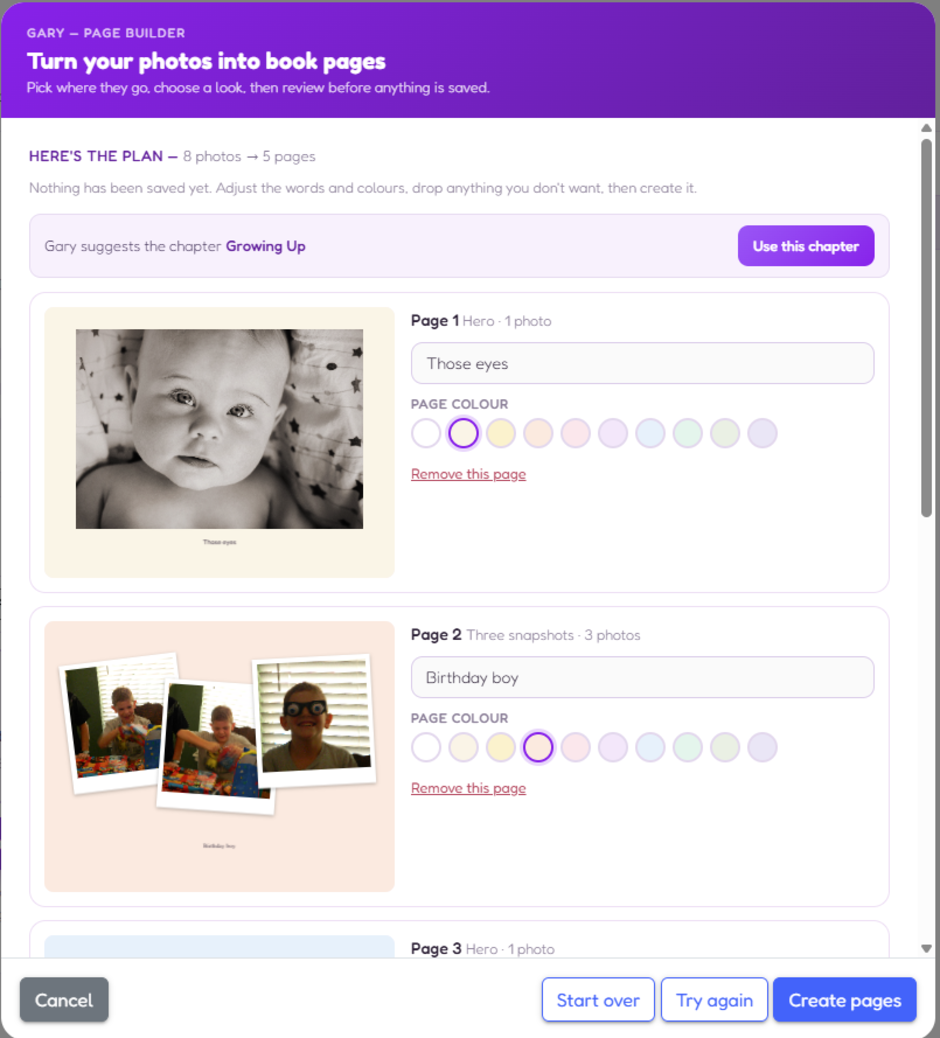
Task: Click the Create pages button
Action: [845, 1000]
